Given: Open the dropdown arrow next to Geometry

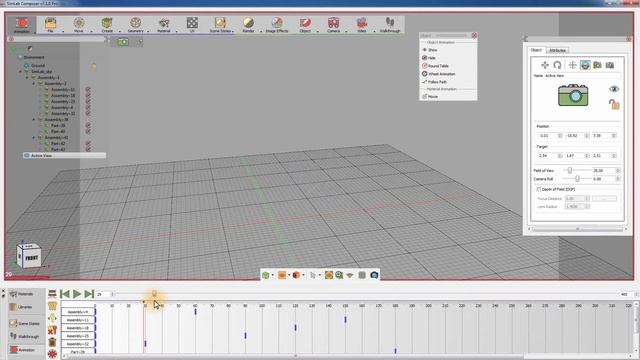Looking at the screenshot, I should 148,31.
